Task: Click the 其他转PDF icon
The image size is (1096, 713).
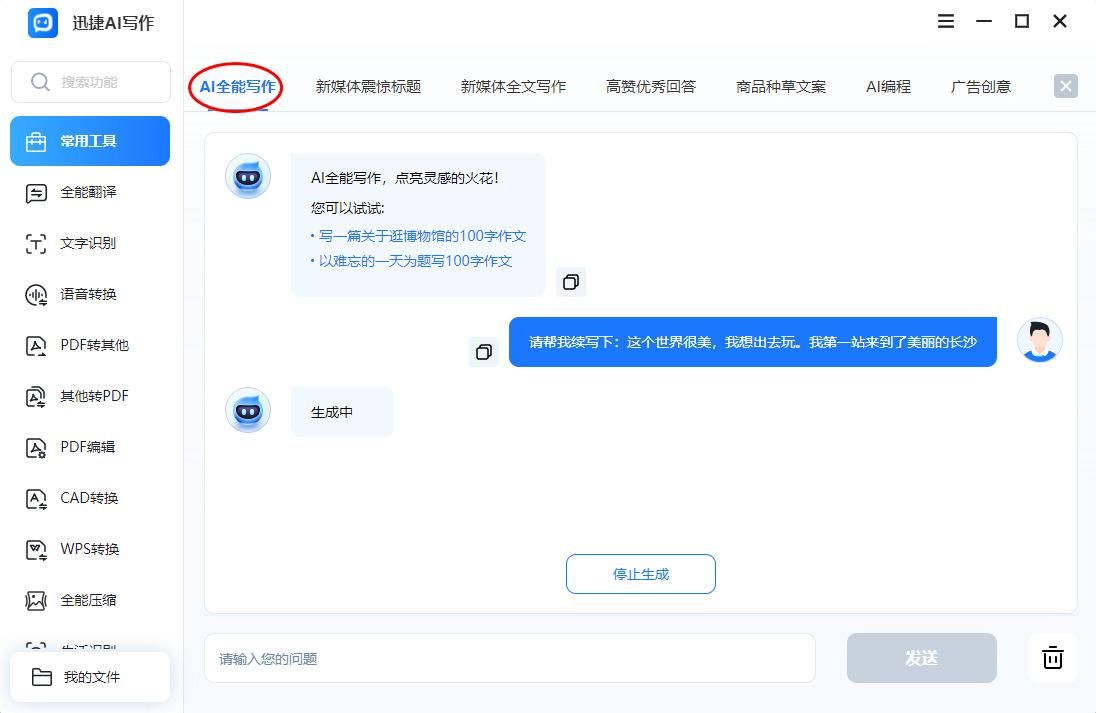Action: coord(36,397)
